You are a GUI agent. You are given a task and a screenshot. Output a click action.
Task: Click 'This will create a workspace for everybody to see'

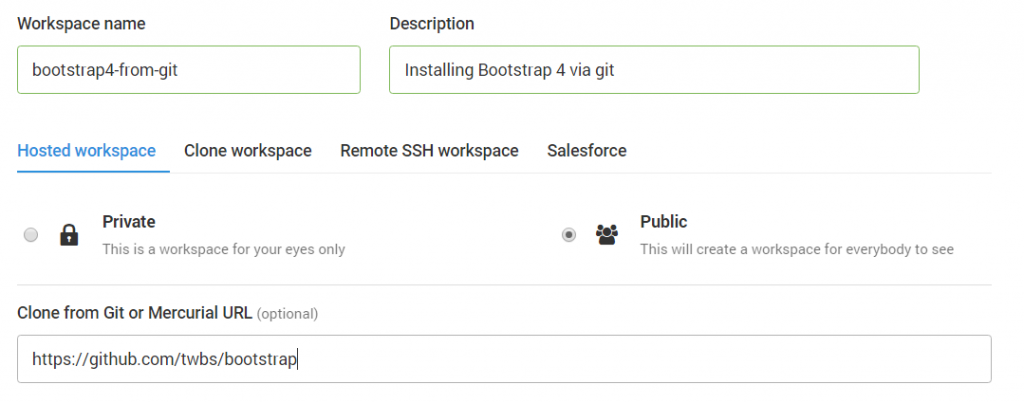(x=797, y=249)
